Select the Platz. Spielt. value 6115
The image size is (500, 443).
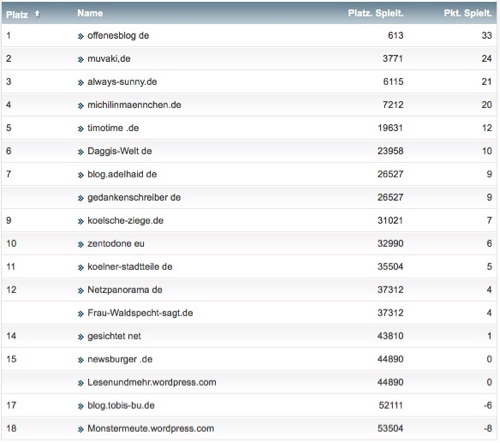pos(393,82)
